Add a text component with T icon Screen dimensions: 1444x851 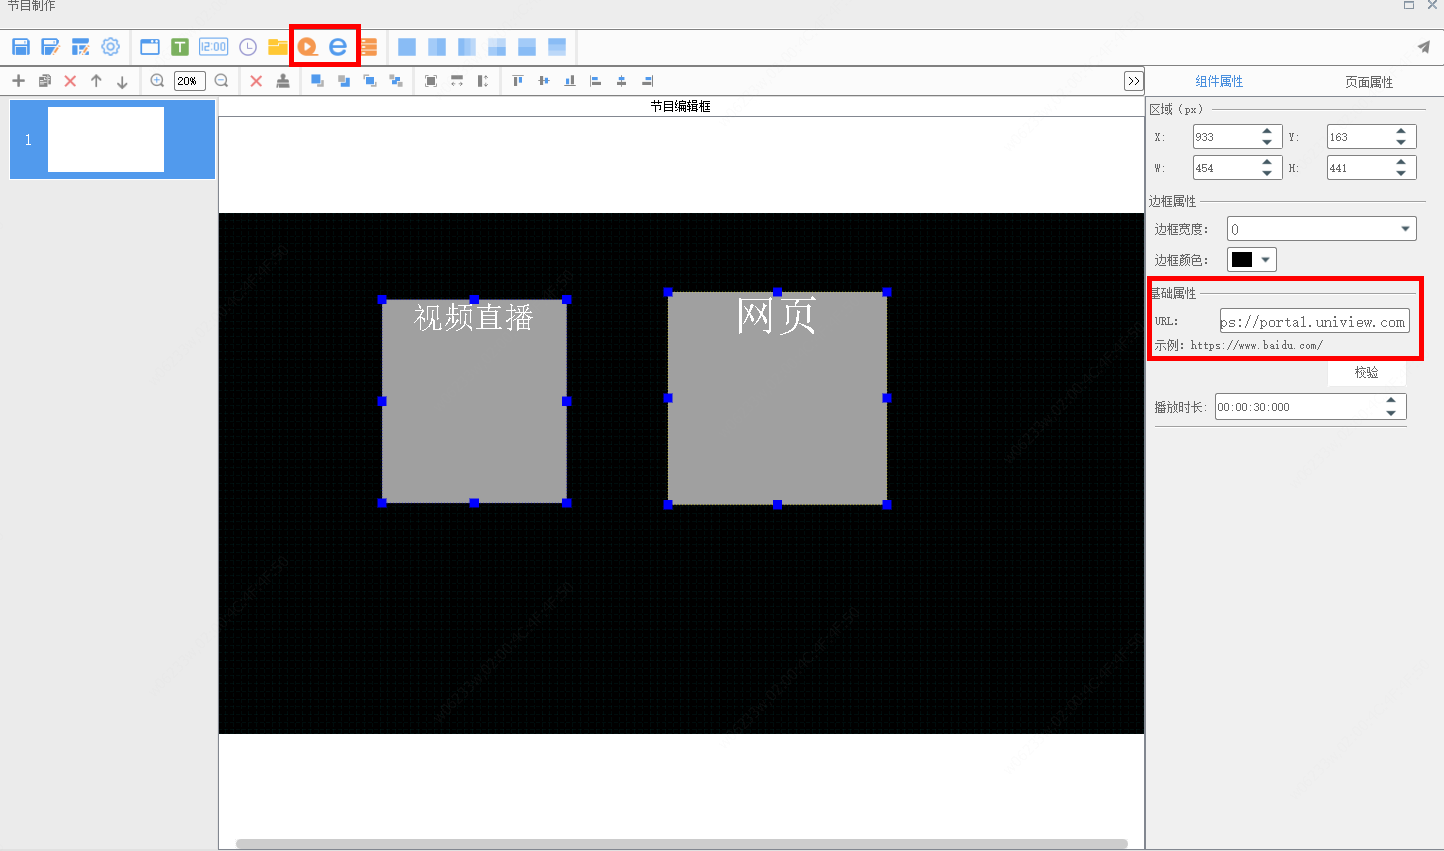tap(180, 47)
